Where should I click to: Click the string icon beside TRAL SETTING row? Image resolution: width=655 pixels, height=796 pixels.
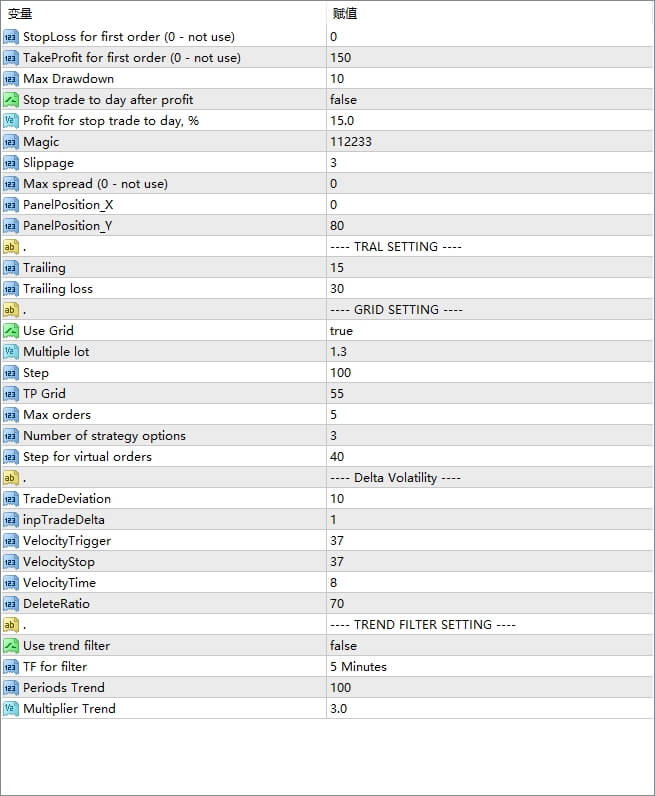[11, 247]
